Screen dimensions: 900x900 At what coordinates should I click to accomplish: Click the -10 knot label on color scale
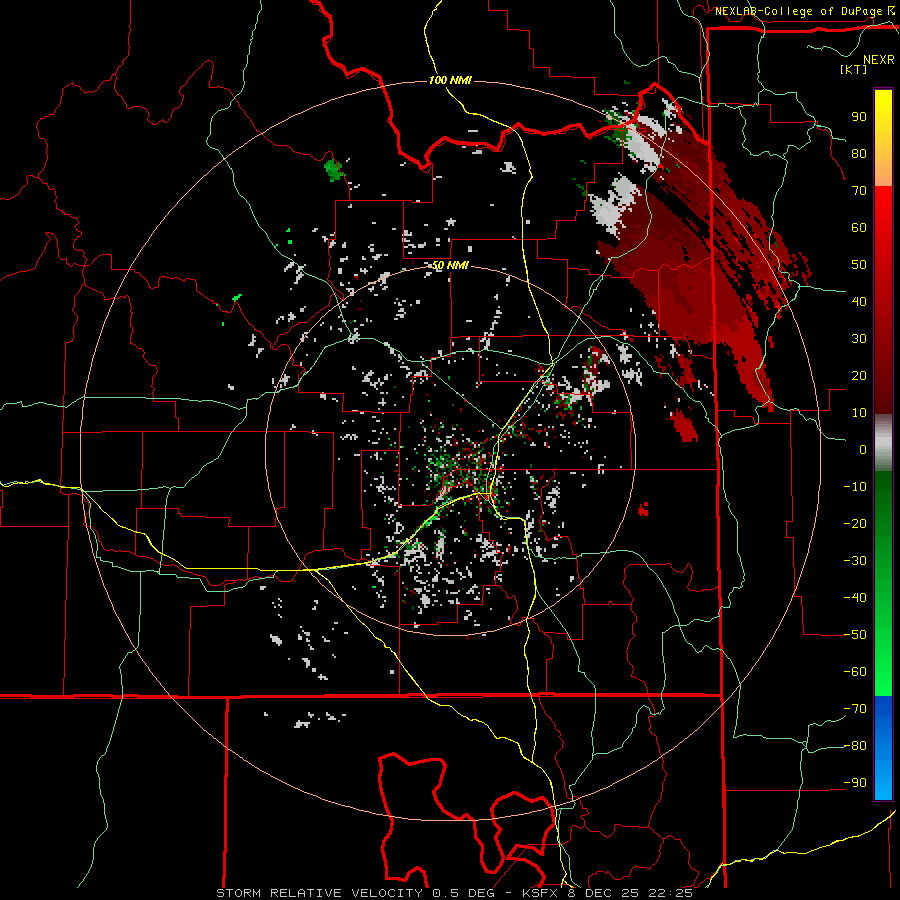(855, 487)
